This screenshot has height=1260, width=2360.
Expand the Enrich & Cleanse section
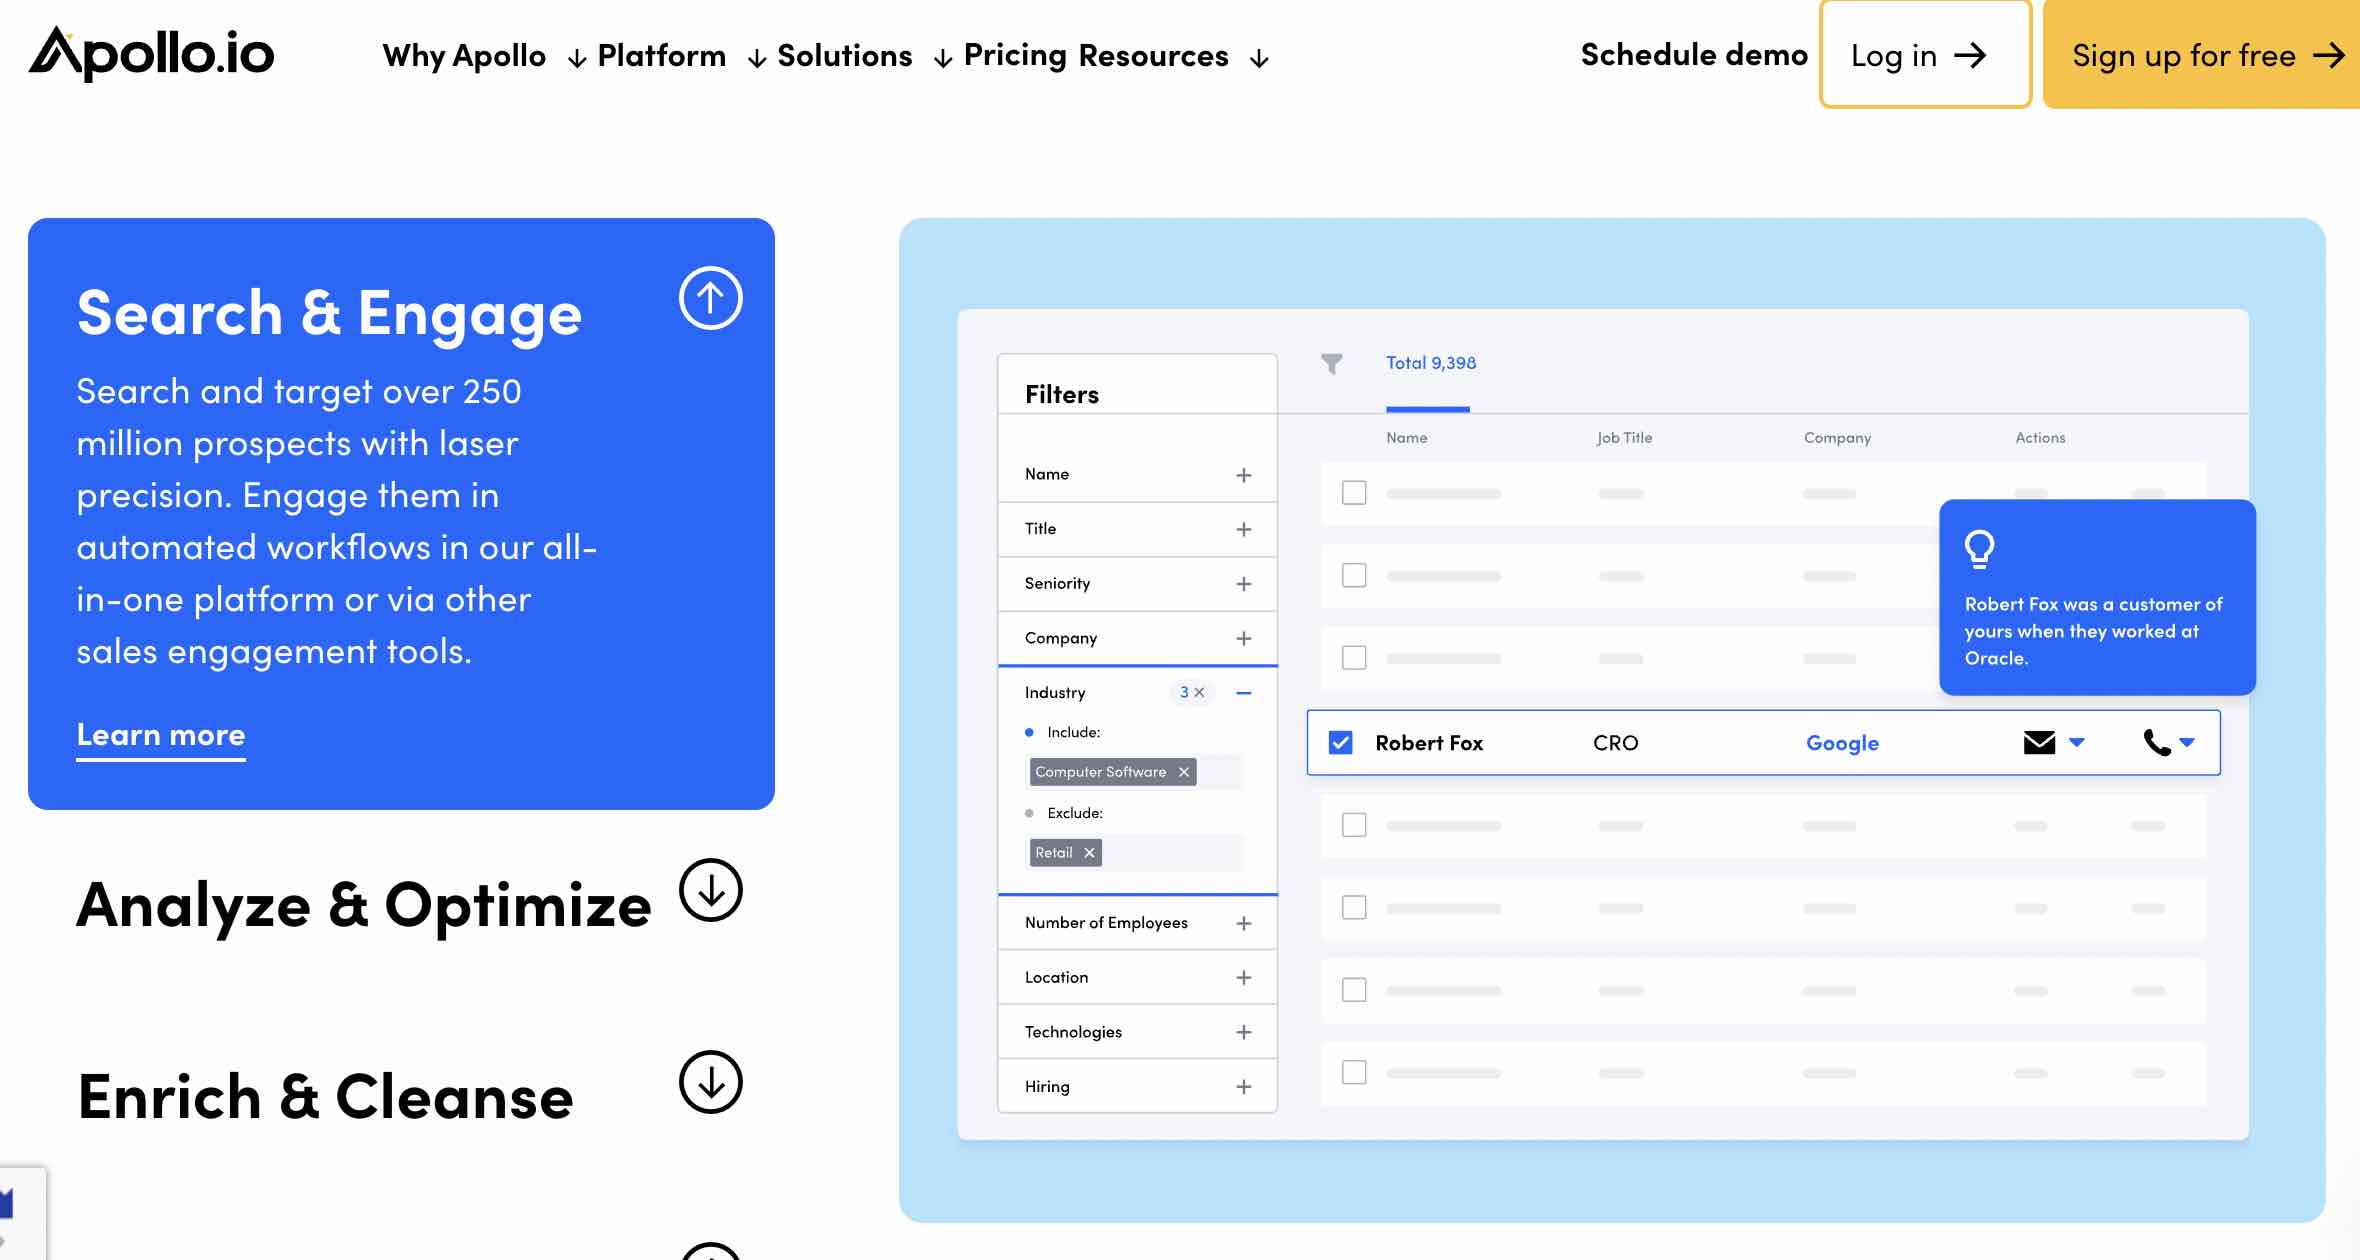710,1082
